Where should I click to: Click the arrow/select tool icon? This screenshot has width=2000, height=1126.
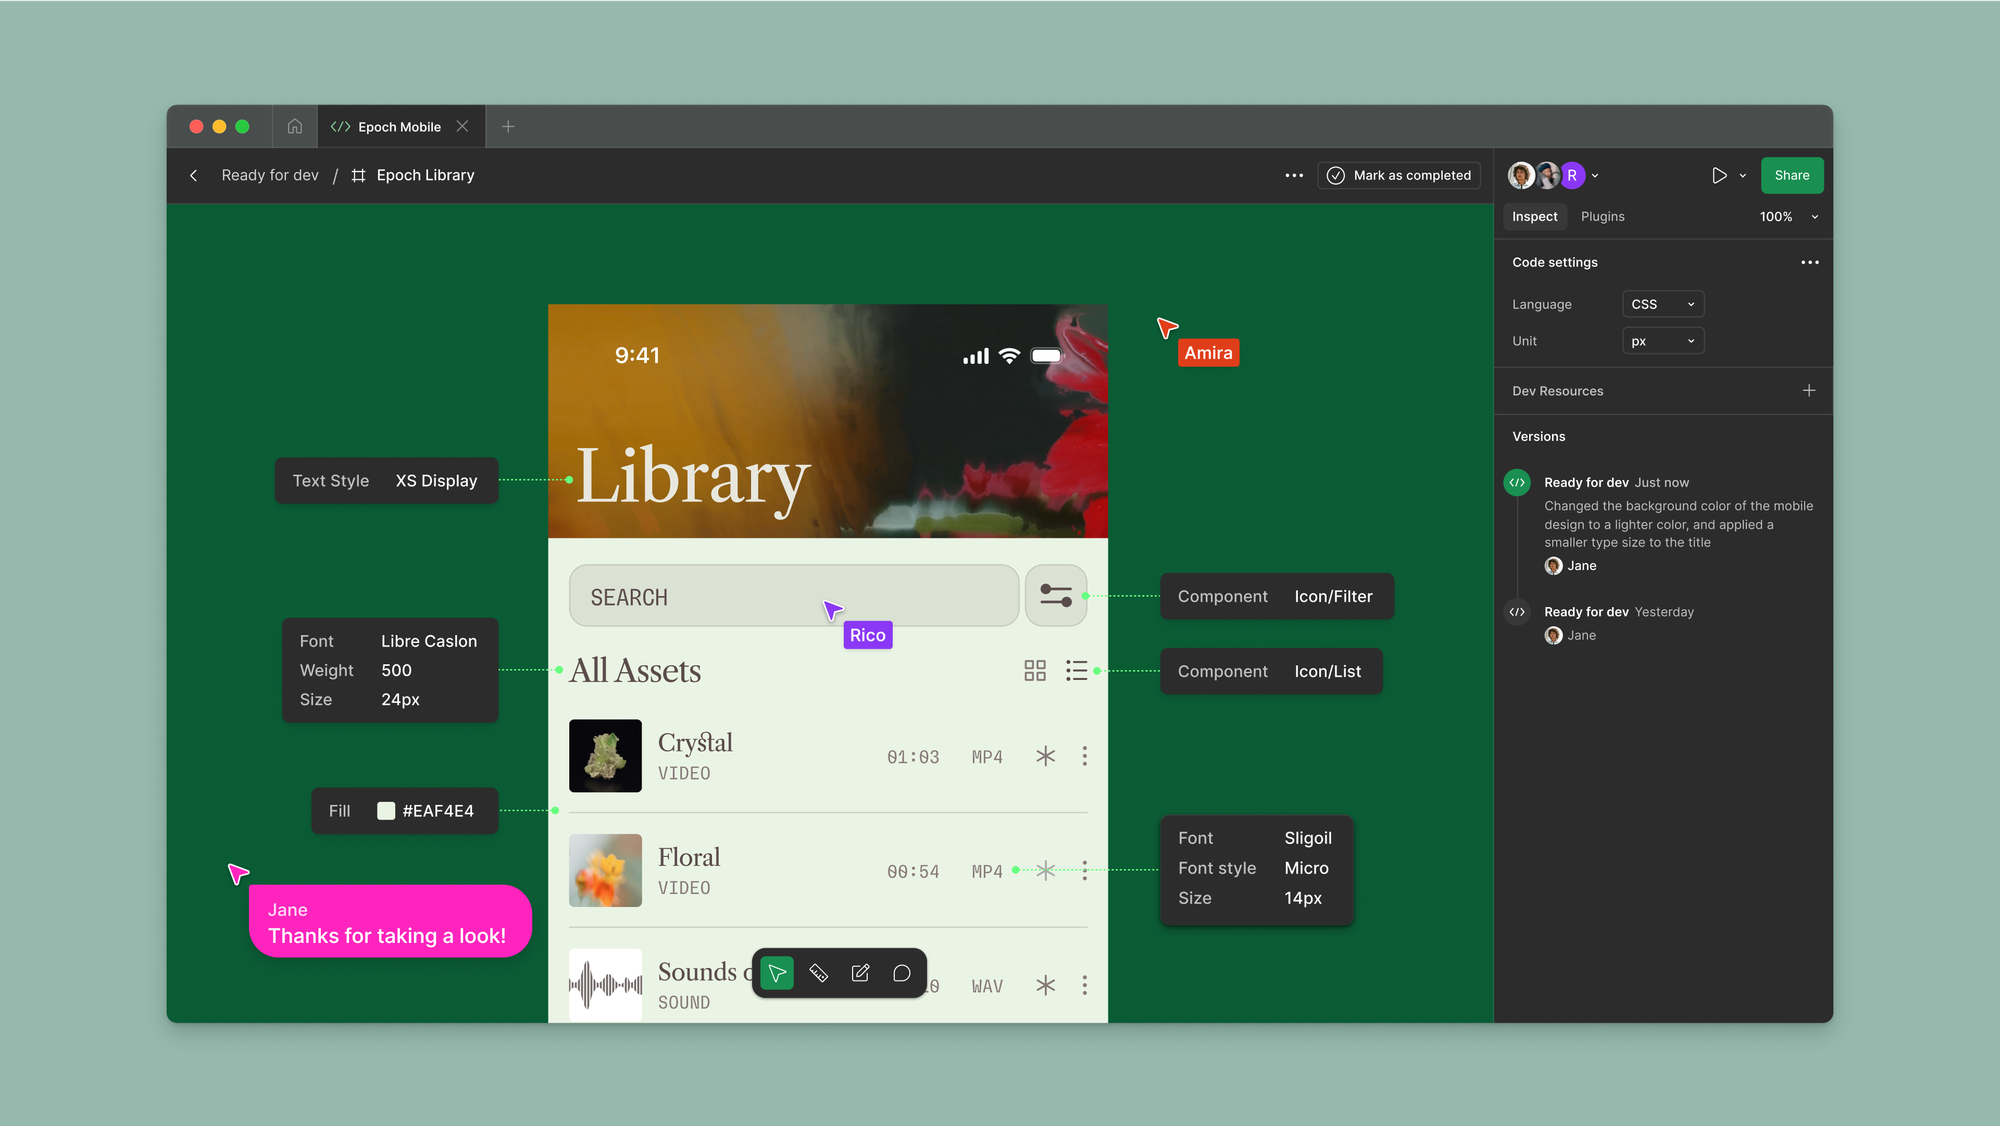coord(777,974)
